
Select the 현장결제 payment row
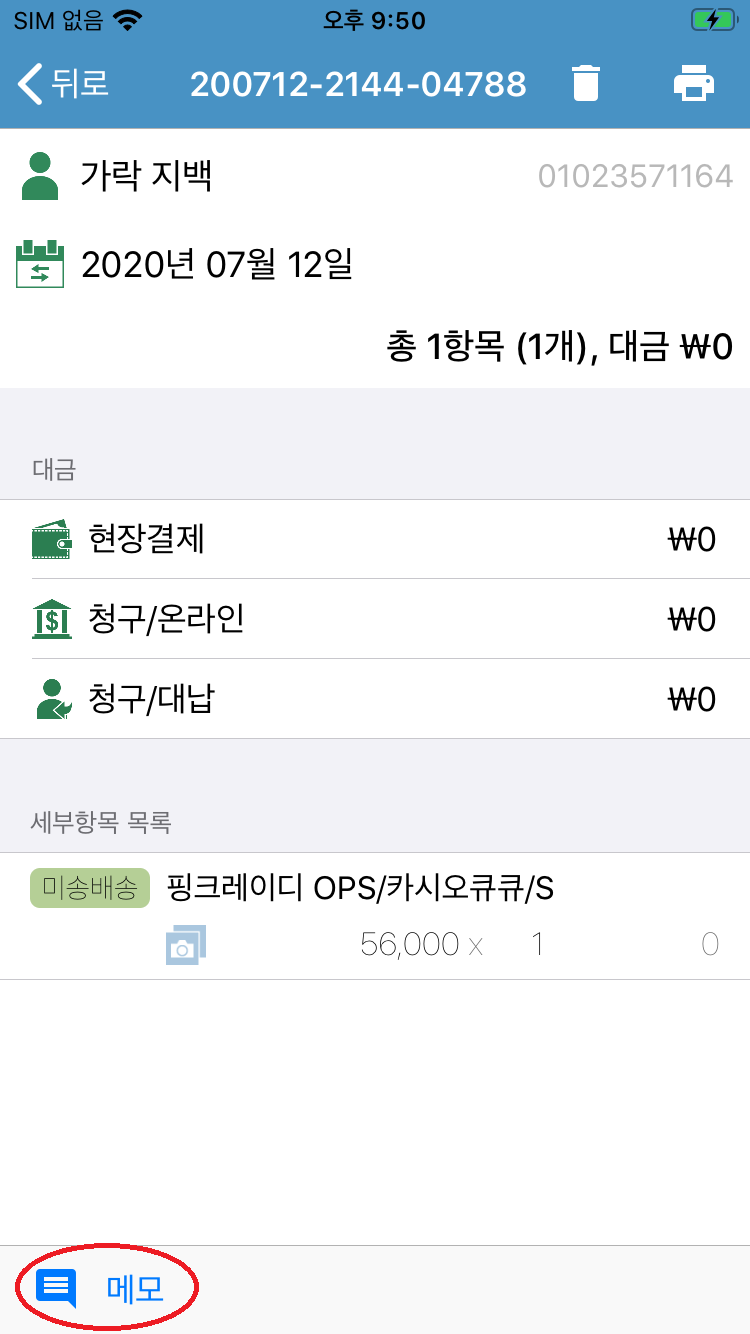375,540
